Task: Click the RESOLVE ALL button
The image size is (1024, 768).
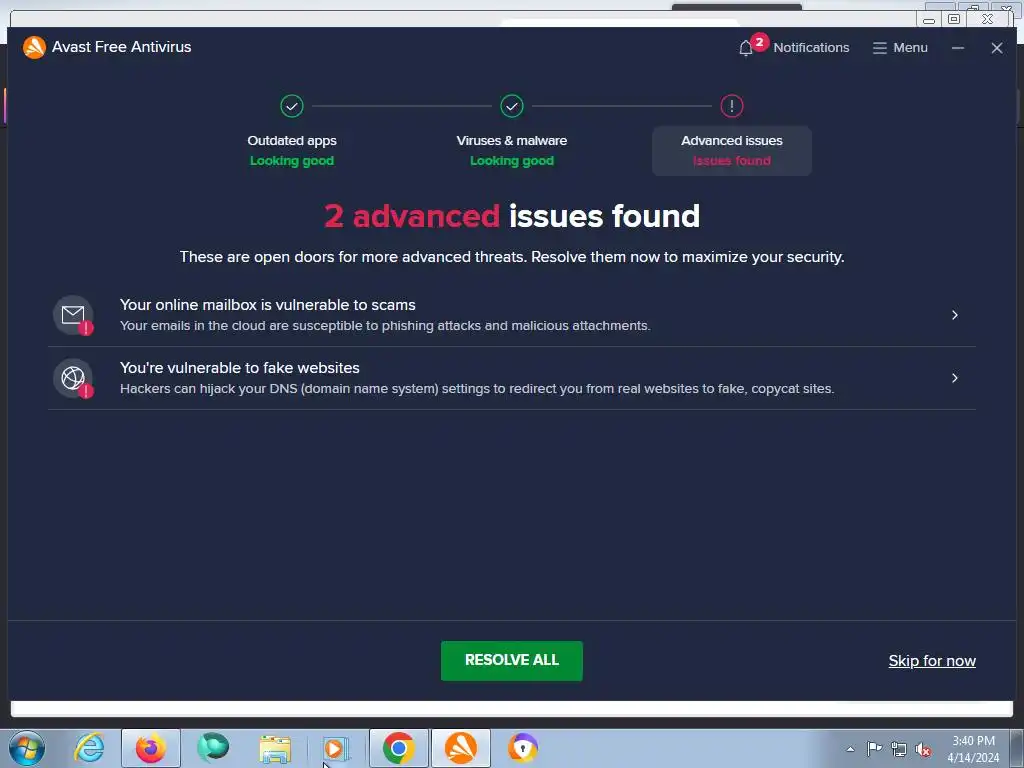Action: click(x=511, y=660)
